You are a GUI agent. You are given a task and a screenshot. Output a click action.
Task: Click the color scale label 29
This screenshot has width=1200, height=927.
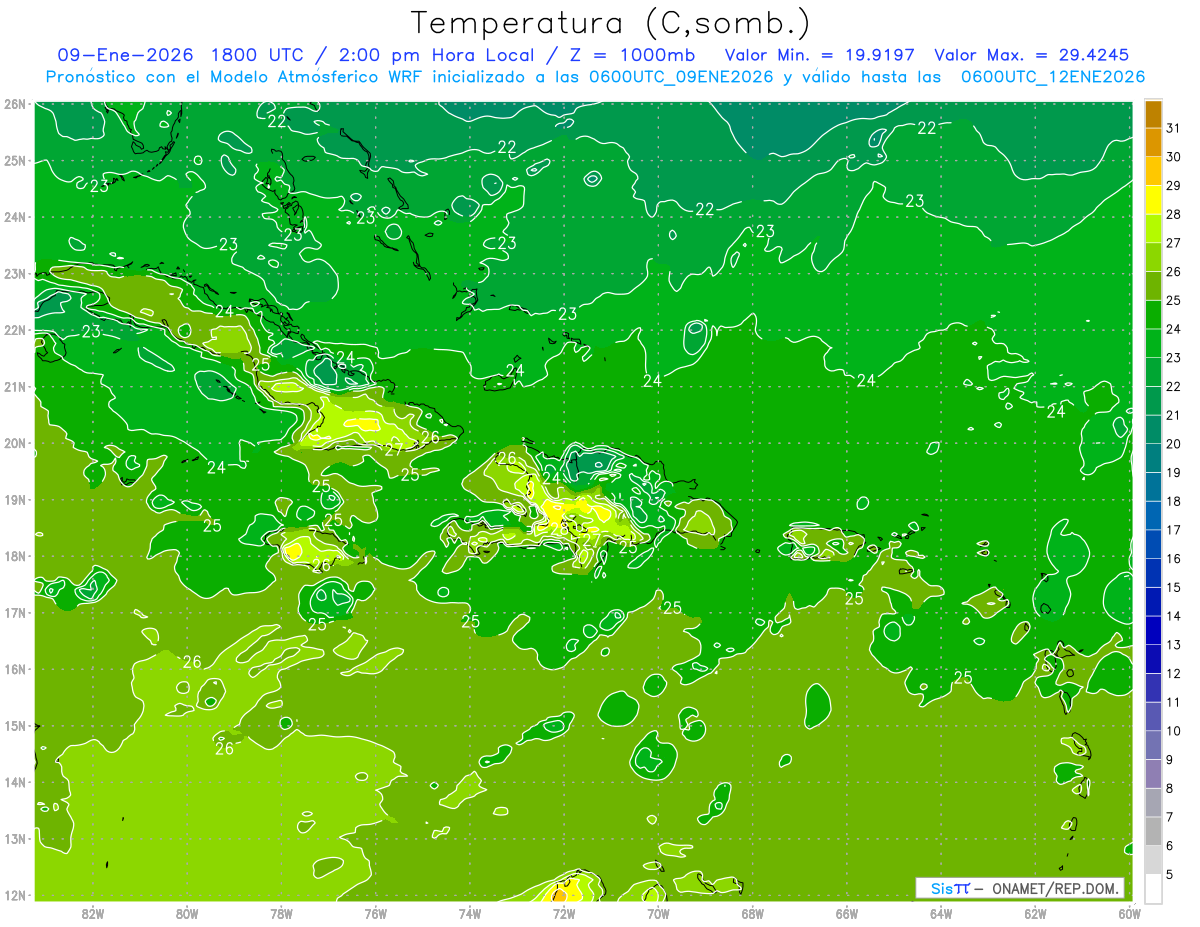(x=1173, y=186)
